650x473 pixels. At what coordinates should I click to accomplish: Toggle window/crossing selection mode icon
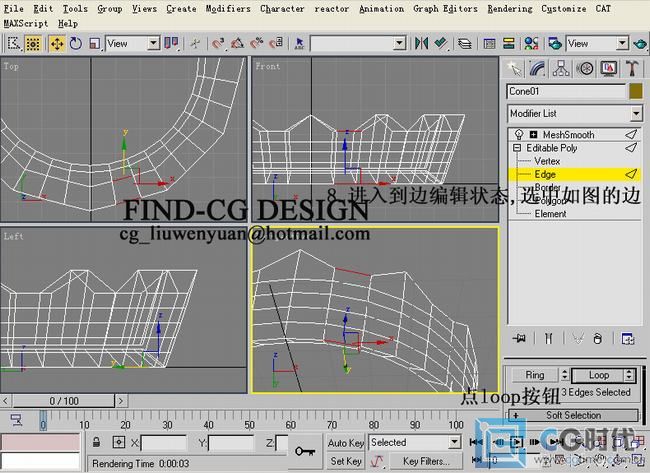tap(33, 43)
